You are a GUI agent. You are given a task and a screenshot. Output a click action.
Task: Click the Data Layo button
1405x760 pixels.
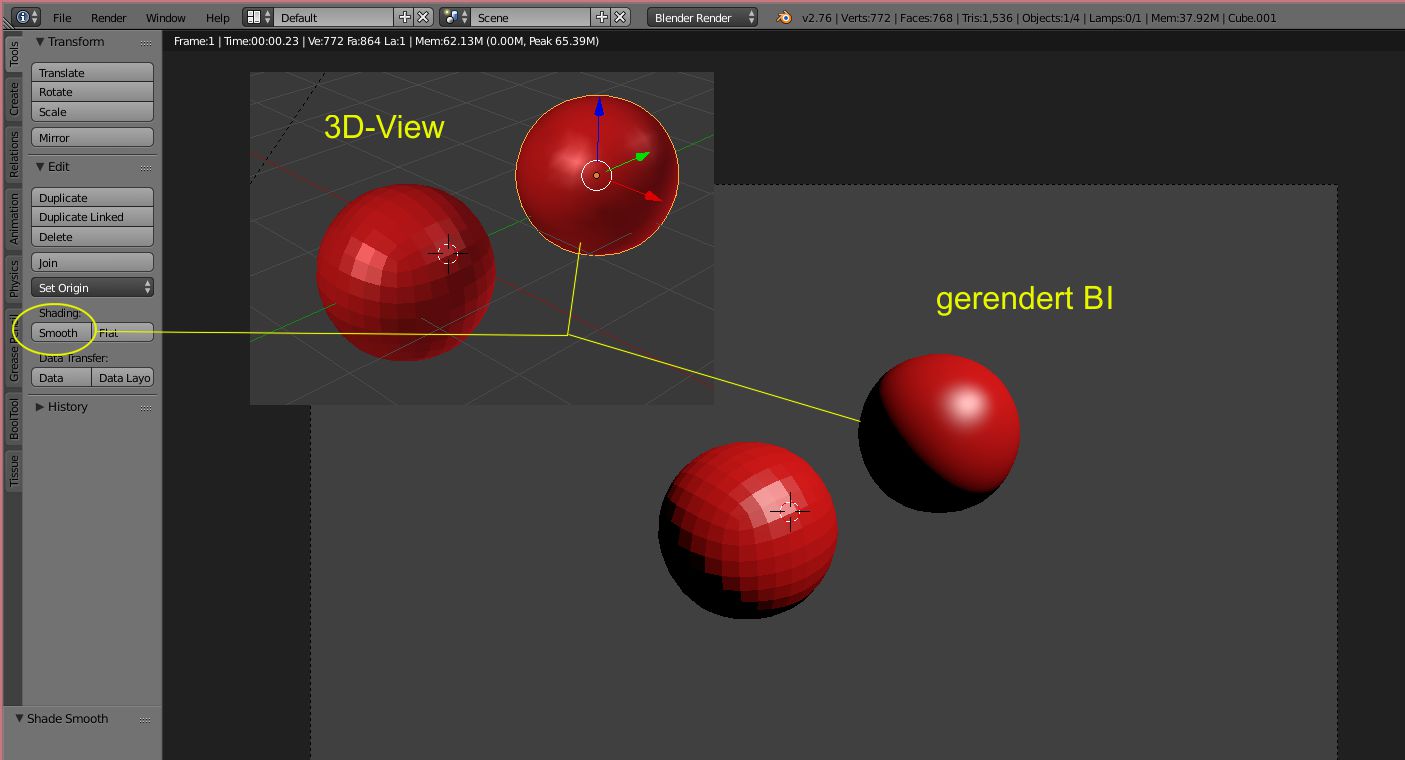point(123,377)
